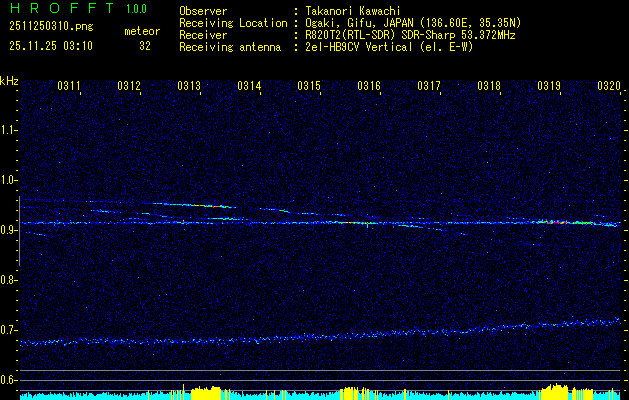Click the meteor count value 32
The image size is (629, 400).
(x=145, y=46)
